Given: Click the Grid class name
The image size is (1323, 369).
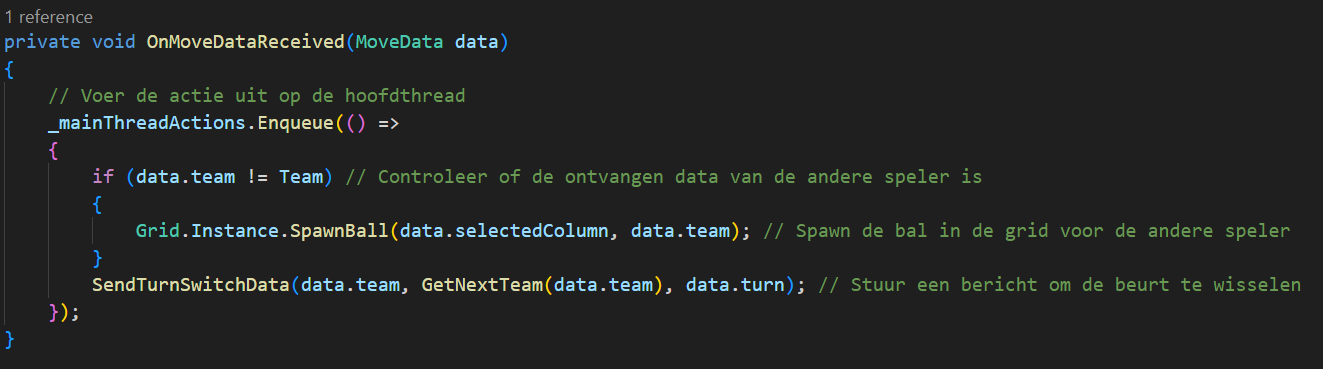Looking at the screenshot, I should point(157,231).
